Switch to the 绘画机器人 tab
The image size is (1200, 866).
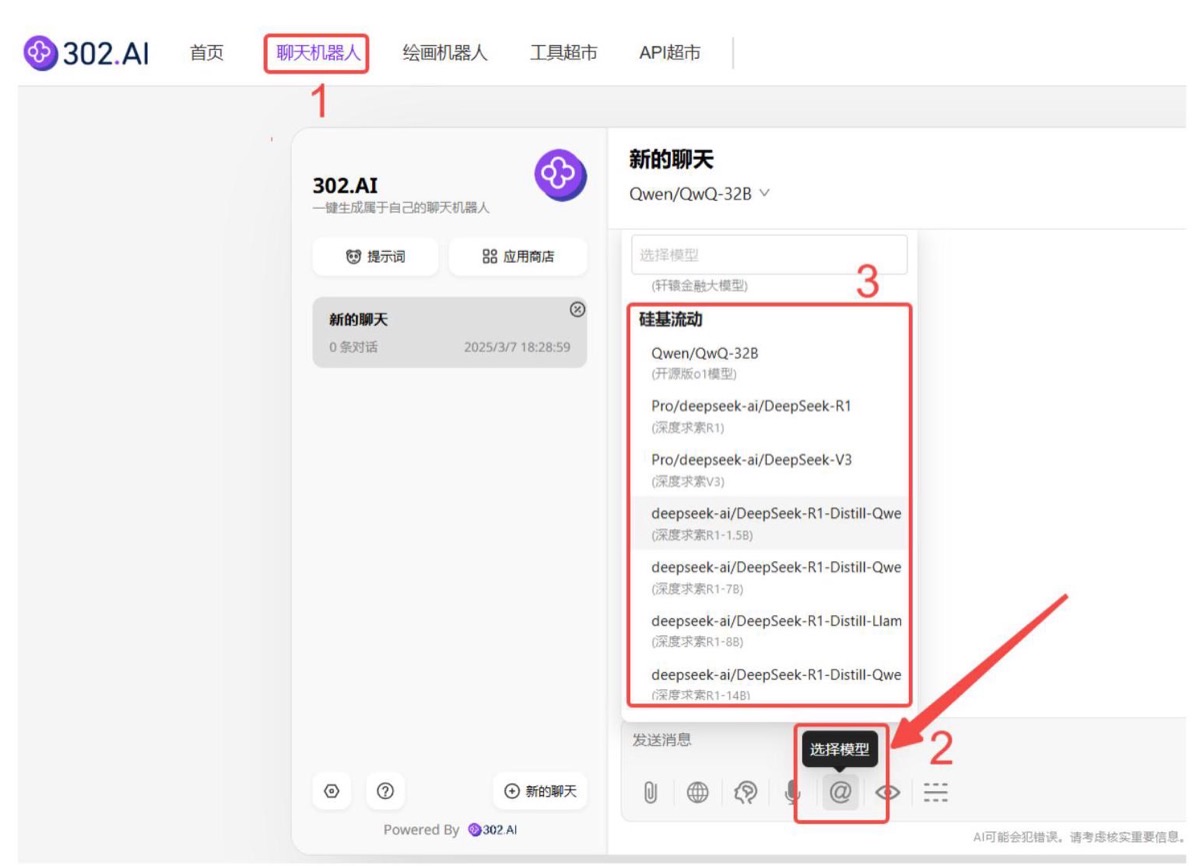point(445,53)
